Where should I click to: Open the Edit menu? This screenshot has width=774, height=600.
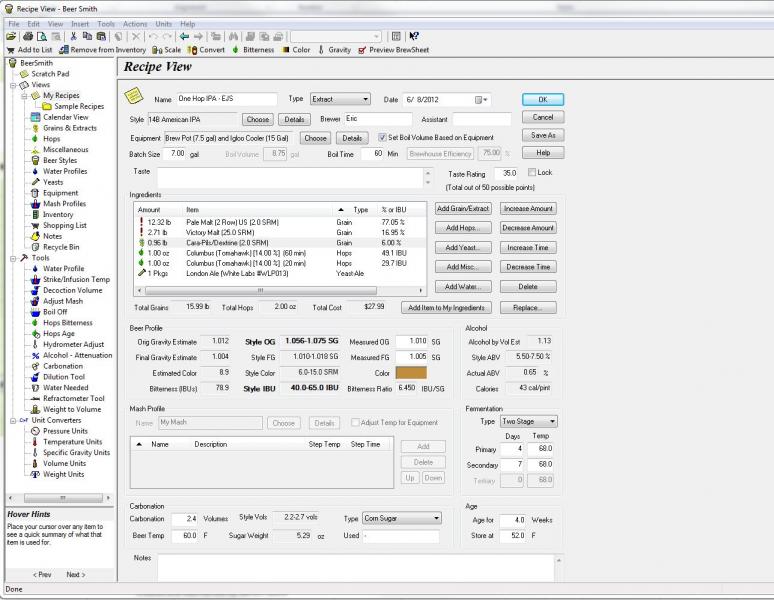[x=33, y=24]
